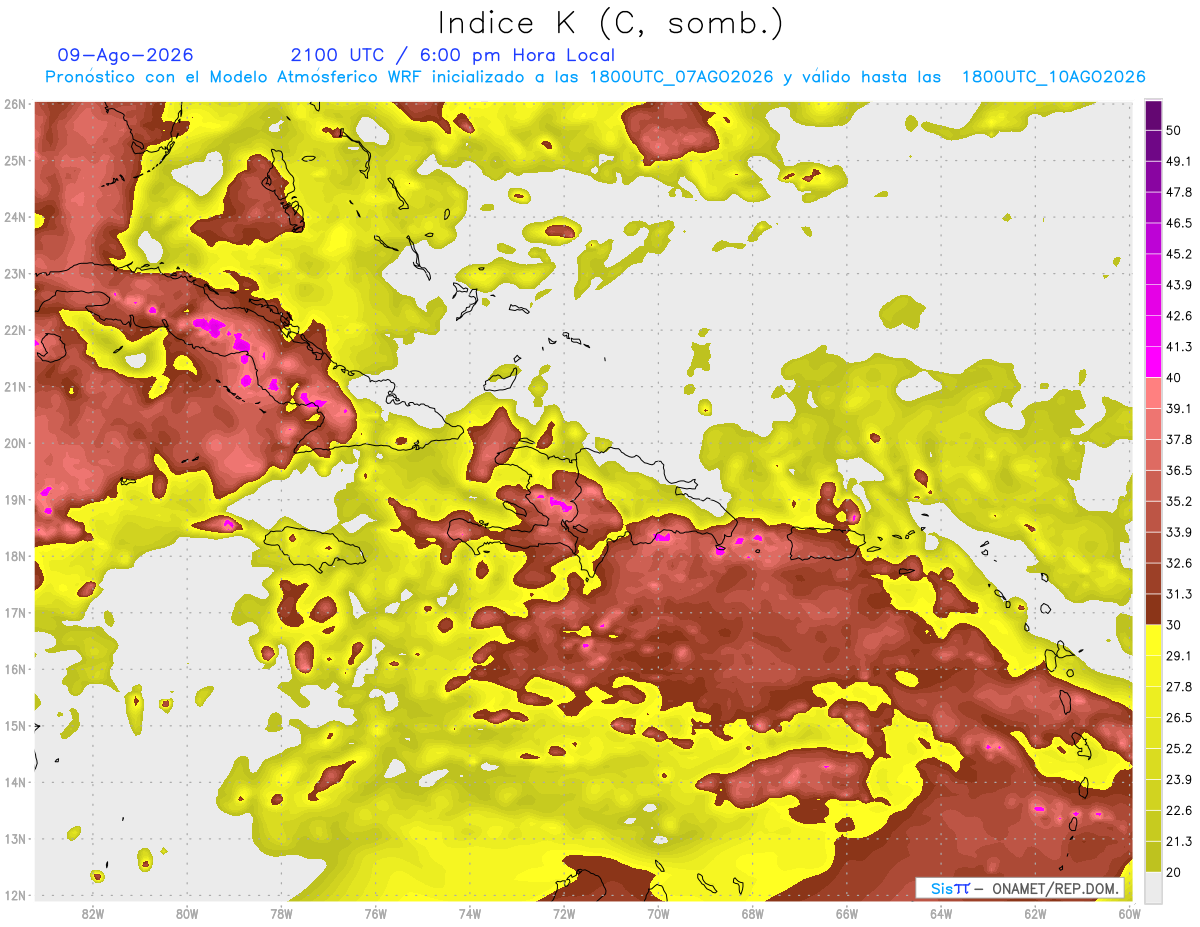Click the '50' colour scale label
1200x927 pixels.
click(1175, 129)
